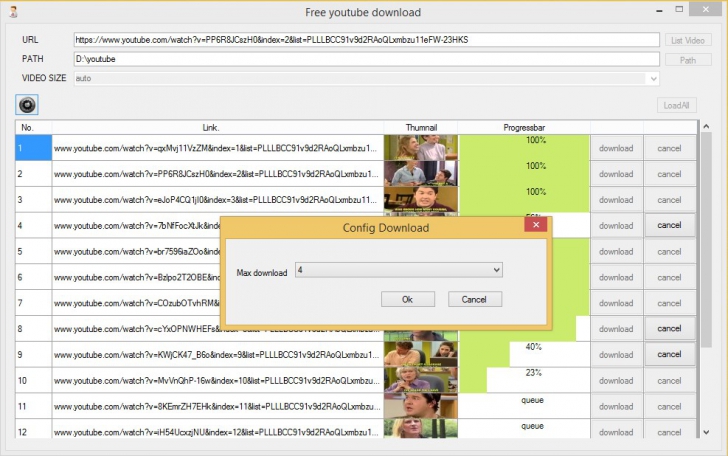Image resolution: width=728 pixels, height=456 pixels.
Task: Click the Path browse button
Action: coord(688,60)
